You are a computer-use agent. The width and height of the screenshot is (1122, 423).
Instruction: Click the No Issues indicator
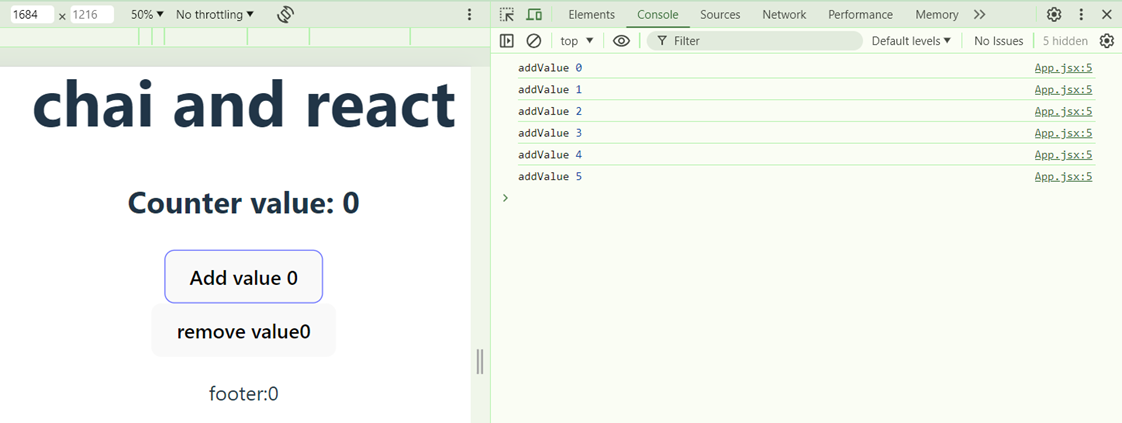pyautogui.click(x=998, y=41)
